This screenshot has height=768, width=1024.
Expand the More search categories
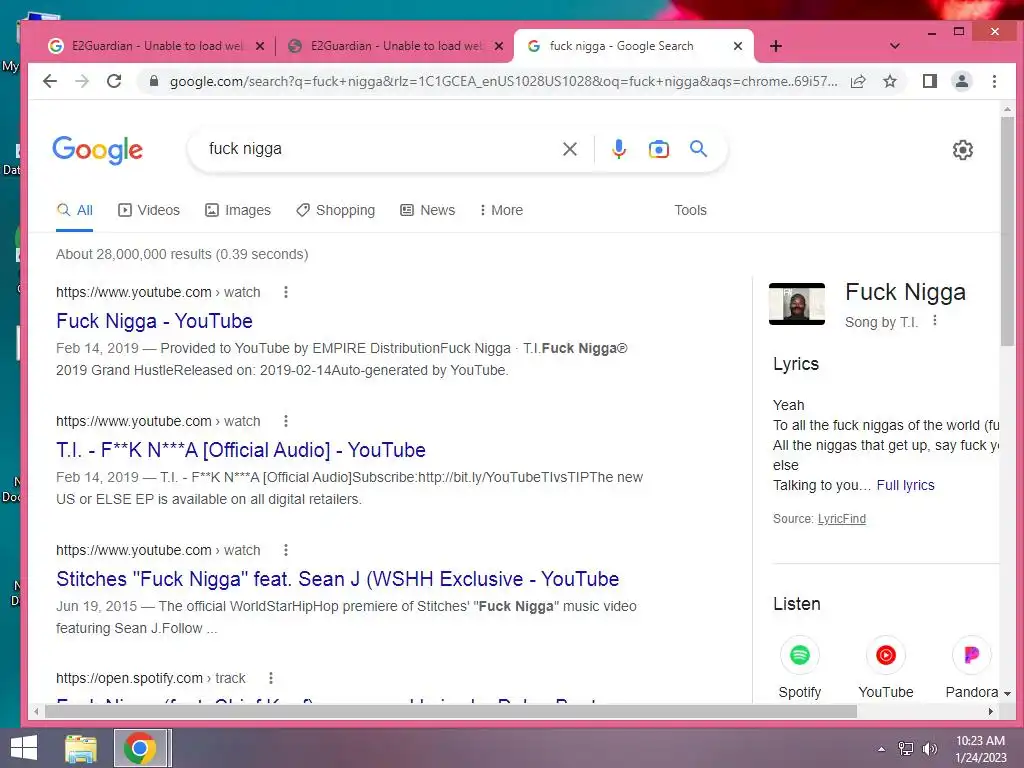coord(501,210)
